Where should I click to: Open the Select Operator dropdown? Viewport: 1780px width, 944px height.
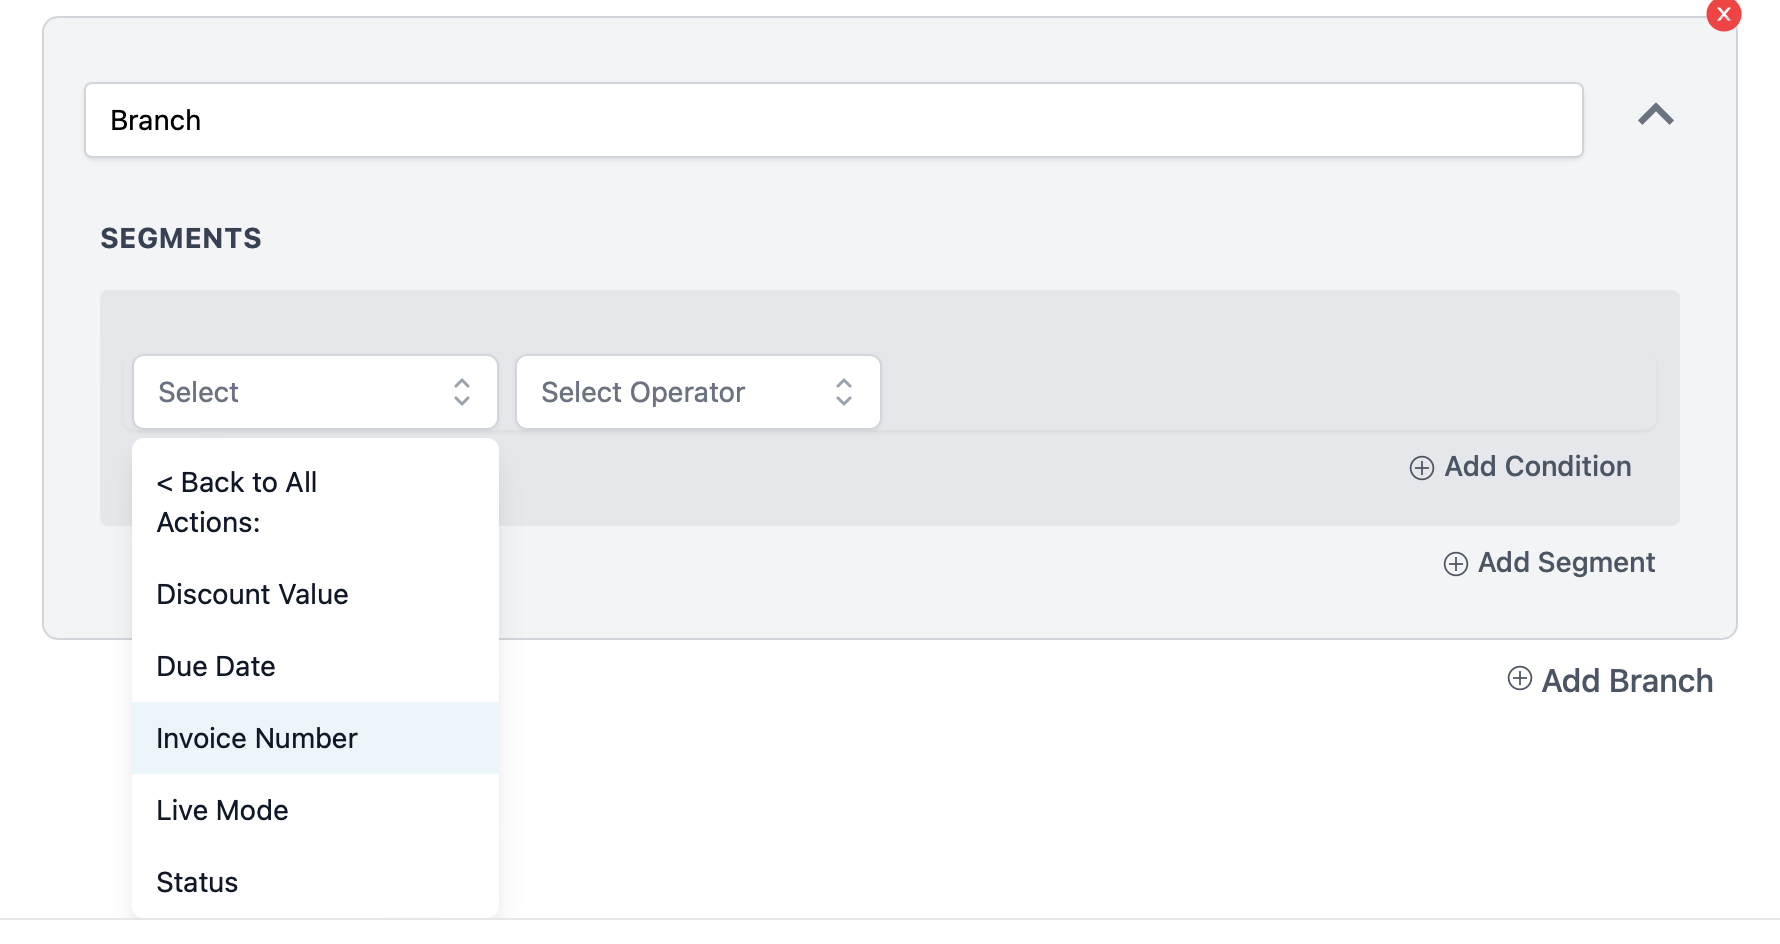point(680,392)
